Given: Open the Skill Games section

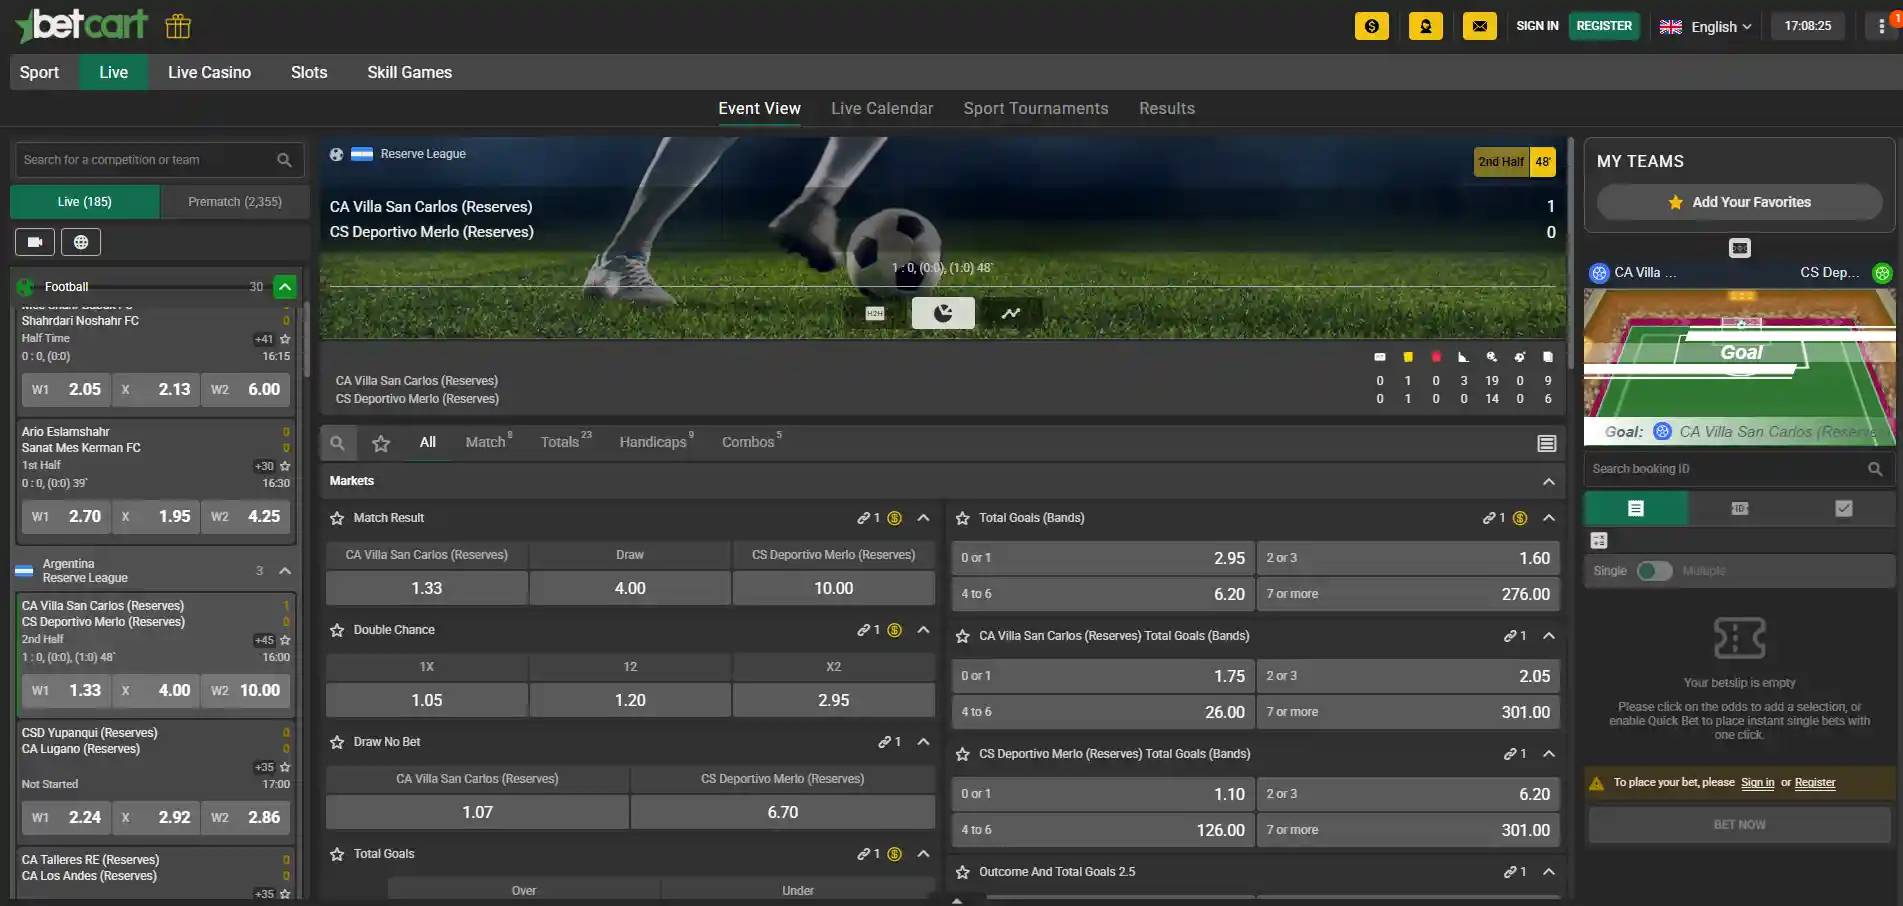Looking at the screenshot, I should (409, 72).
